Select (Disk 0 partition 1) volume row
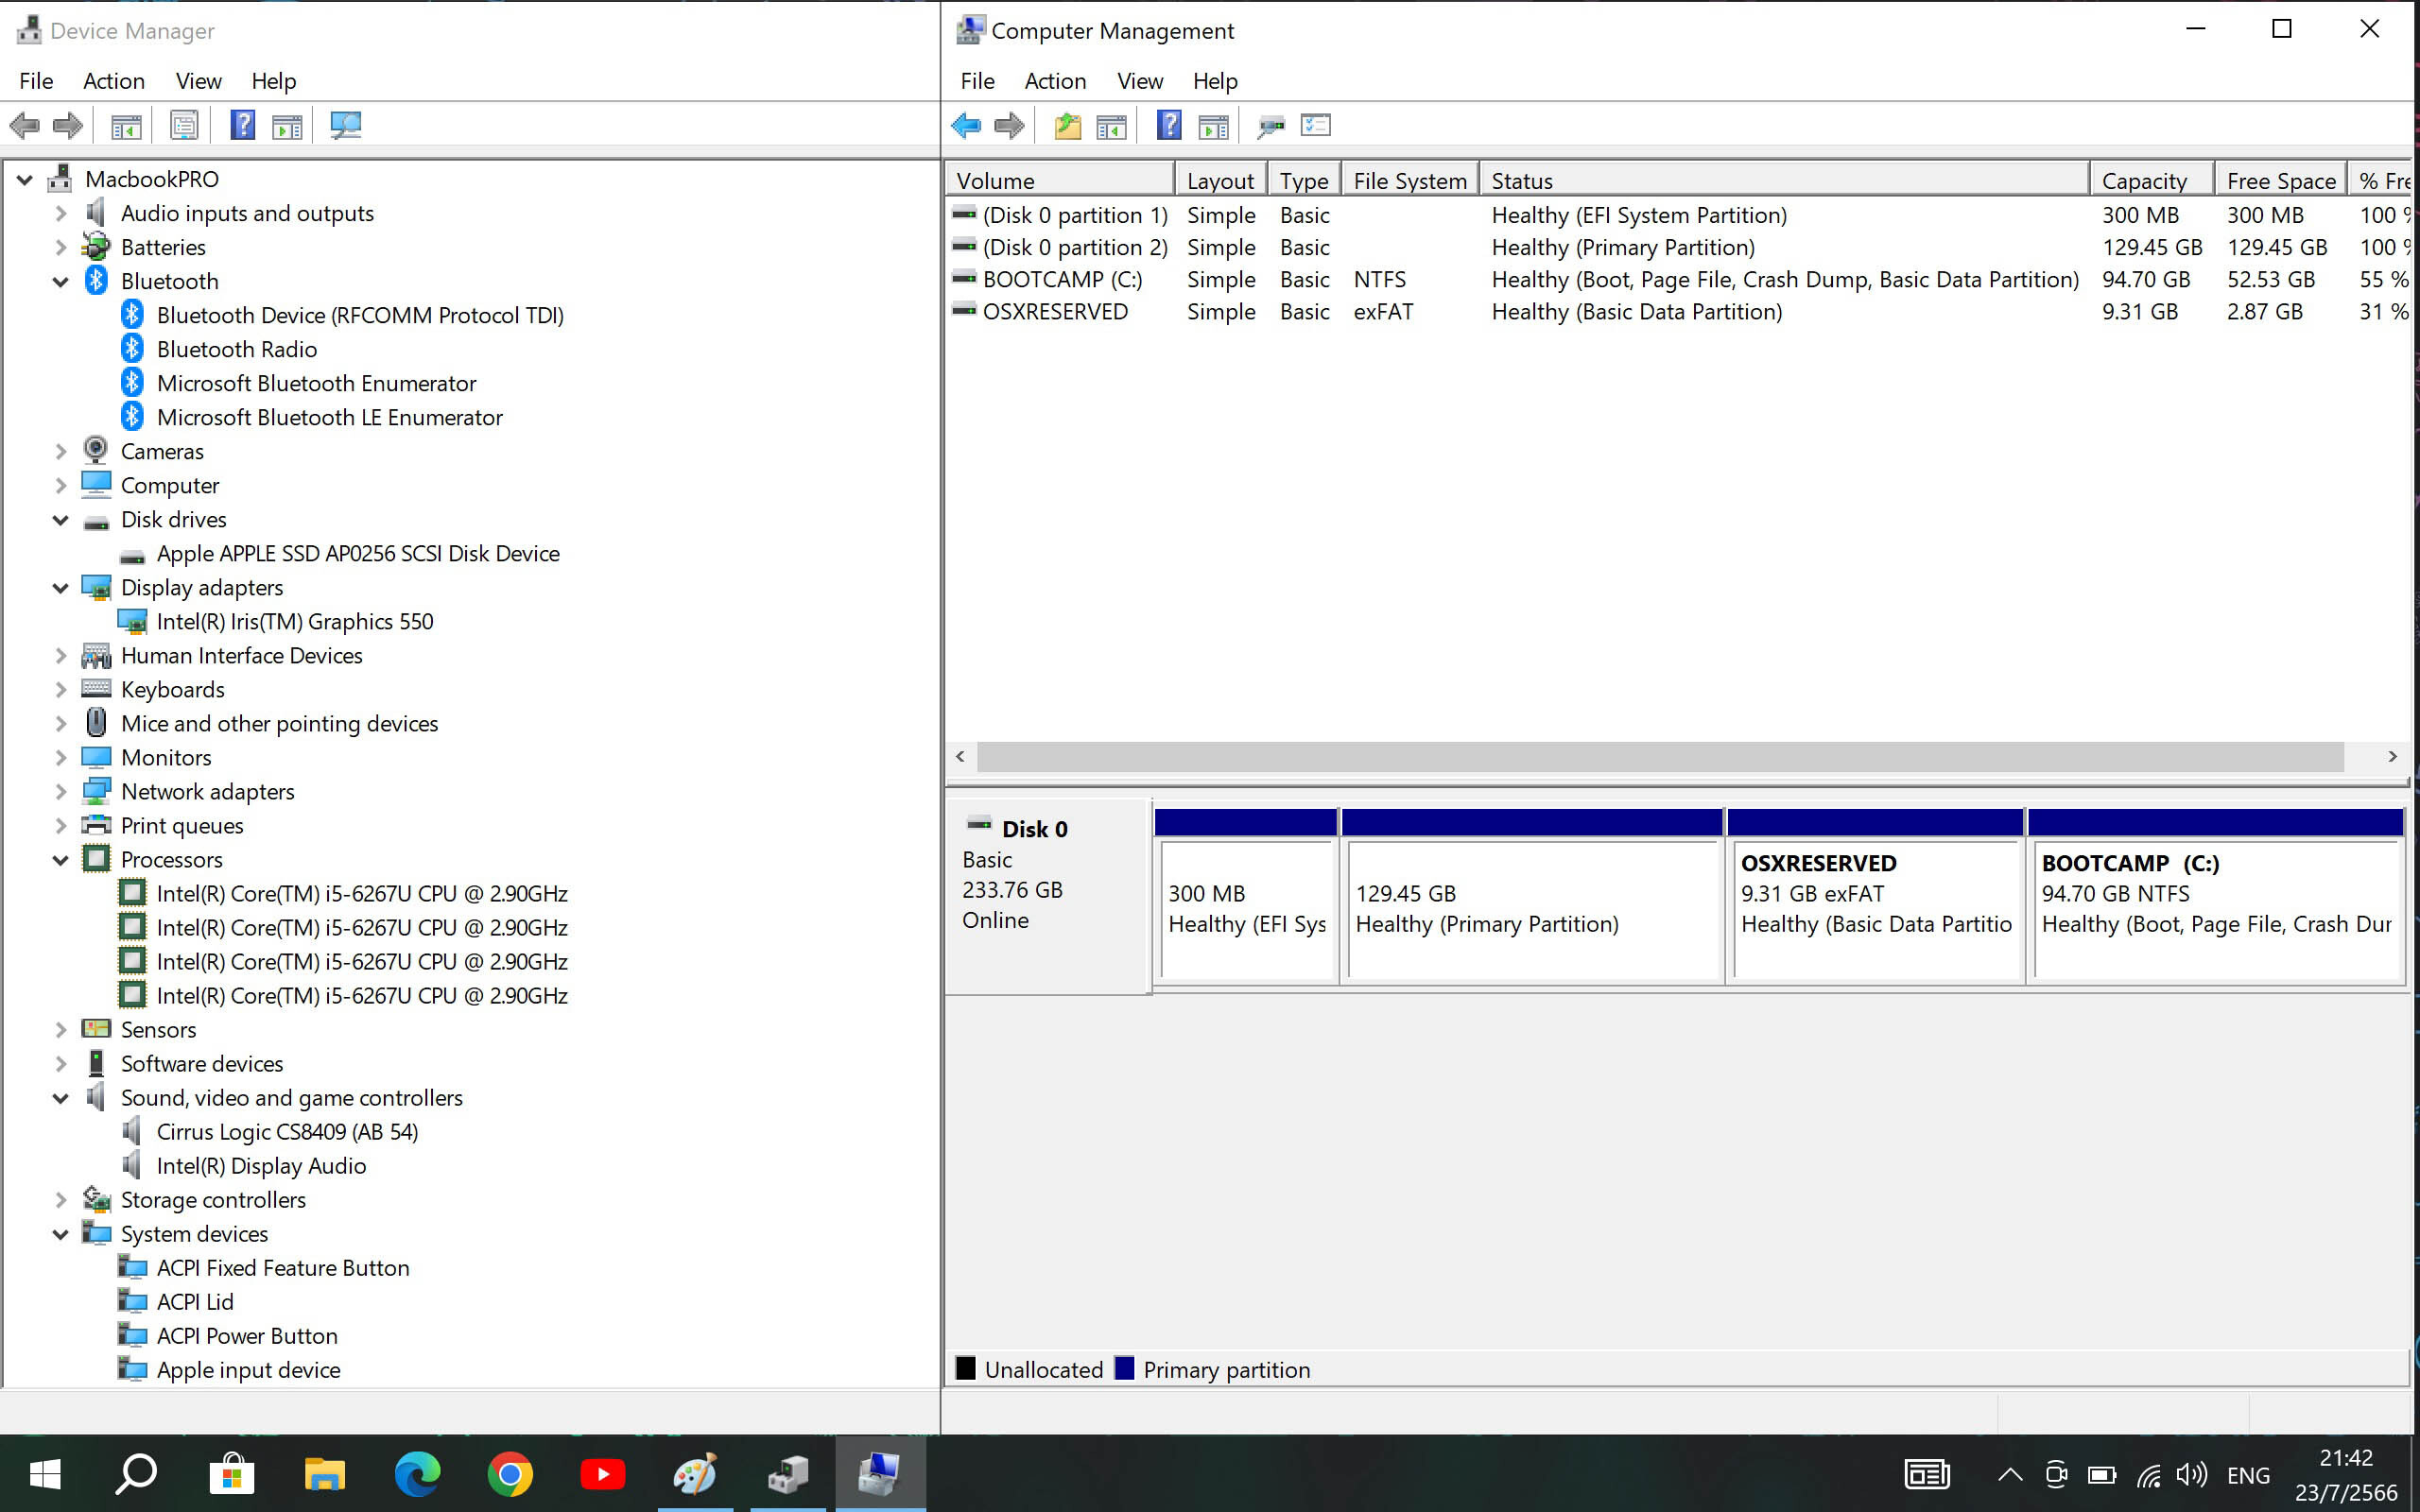 coord(1680,216)
